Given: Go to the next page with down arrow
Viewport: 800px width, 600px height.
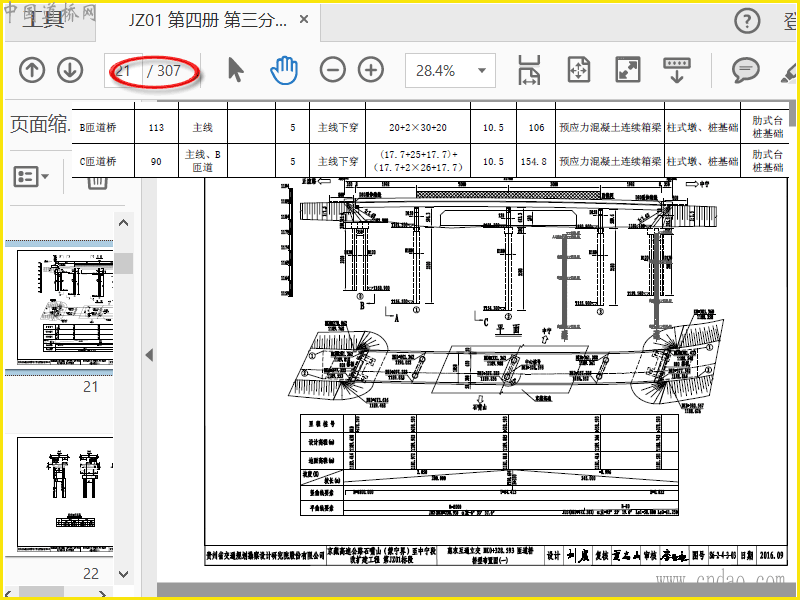Looking at the screenshot, I should (x=69, y=70).
